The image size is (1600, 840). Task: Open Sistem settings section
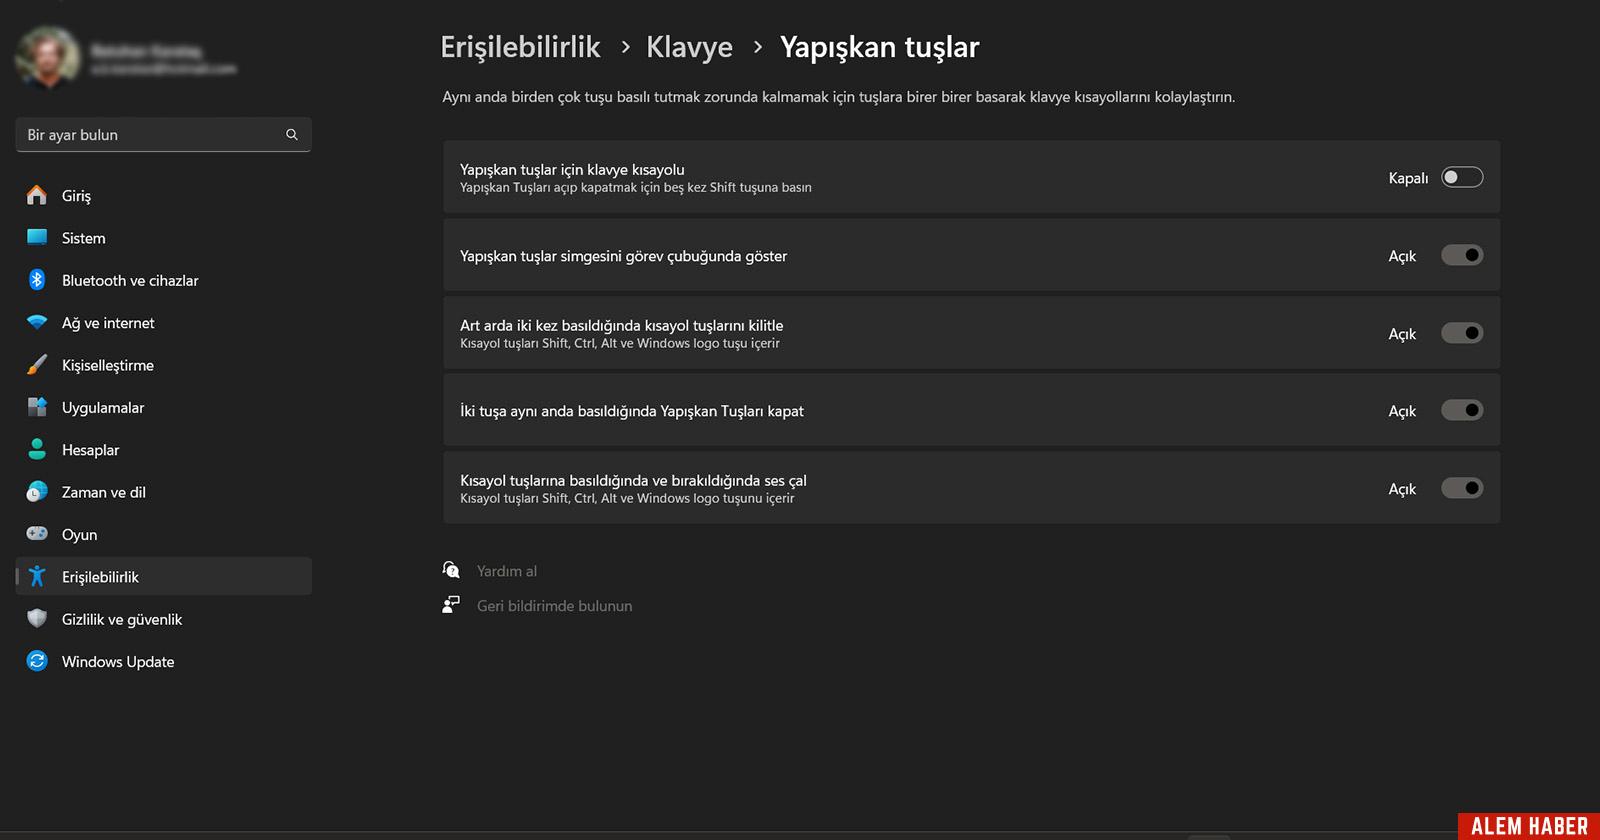pyautogui.click(x=163, y=238)
